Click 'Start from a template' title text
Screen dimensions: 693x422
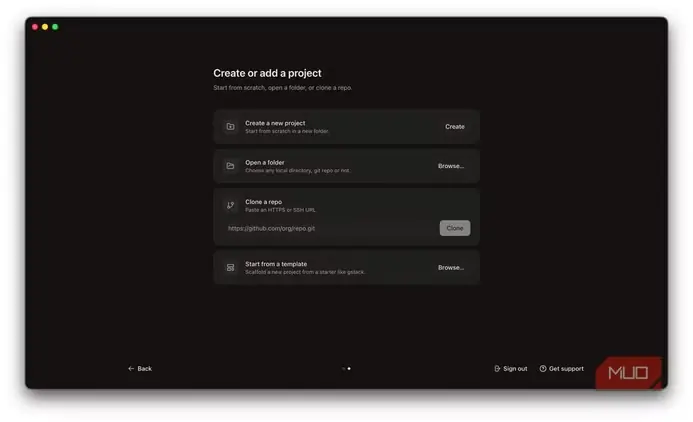[x=276, y=264]
